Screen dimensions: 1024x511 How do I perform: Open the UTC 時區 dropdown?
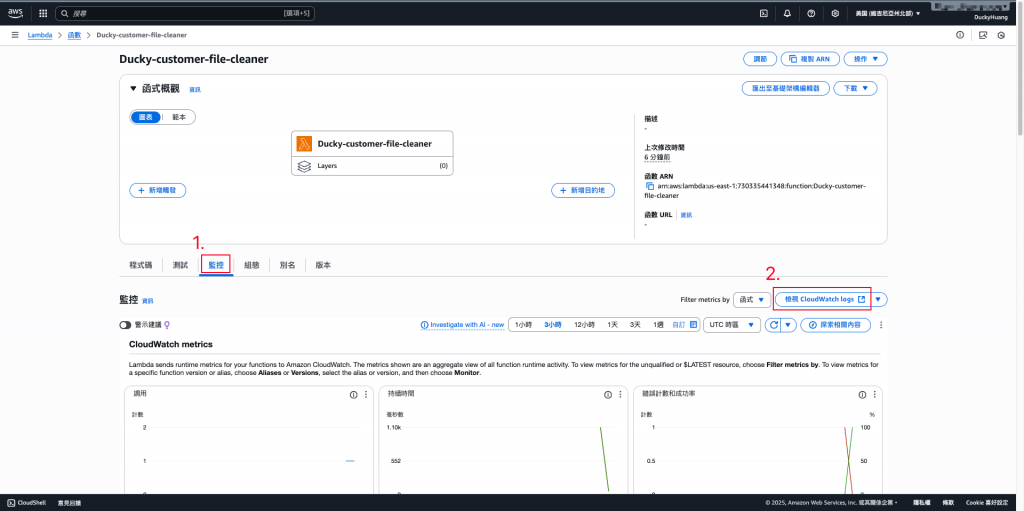(732, 325)
